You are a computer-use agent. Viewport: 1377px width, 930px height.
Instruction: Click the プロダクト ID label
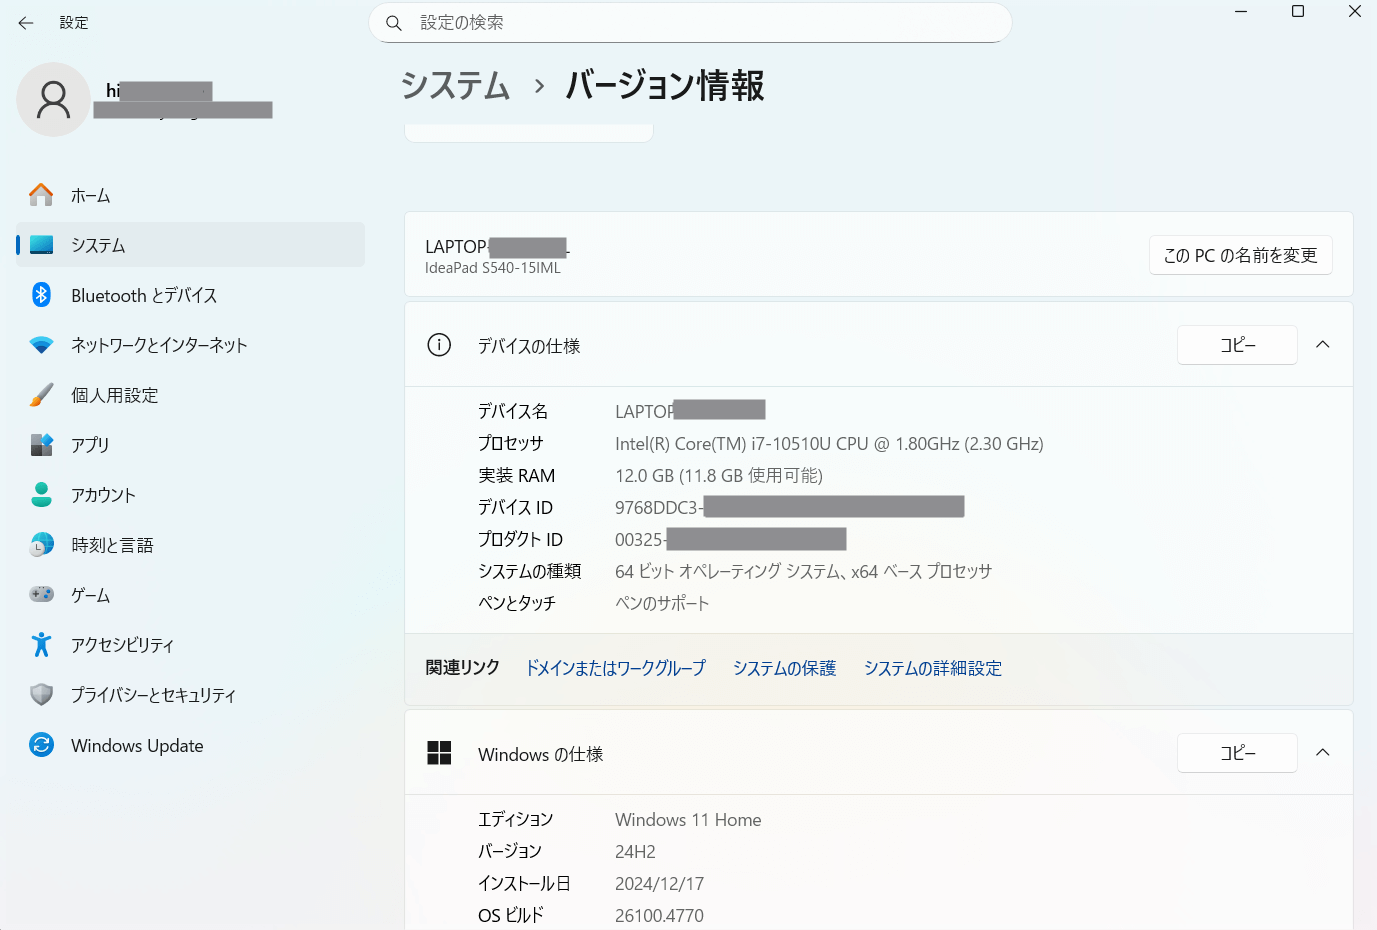tap(520, 540)
